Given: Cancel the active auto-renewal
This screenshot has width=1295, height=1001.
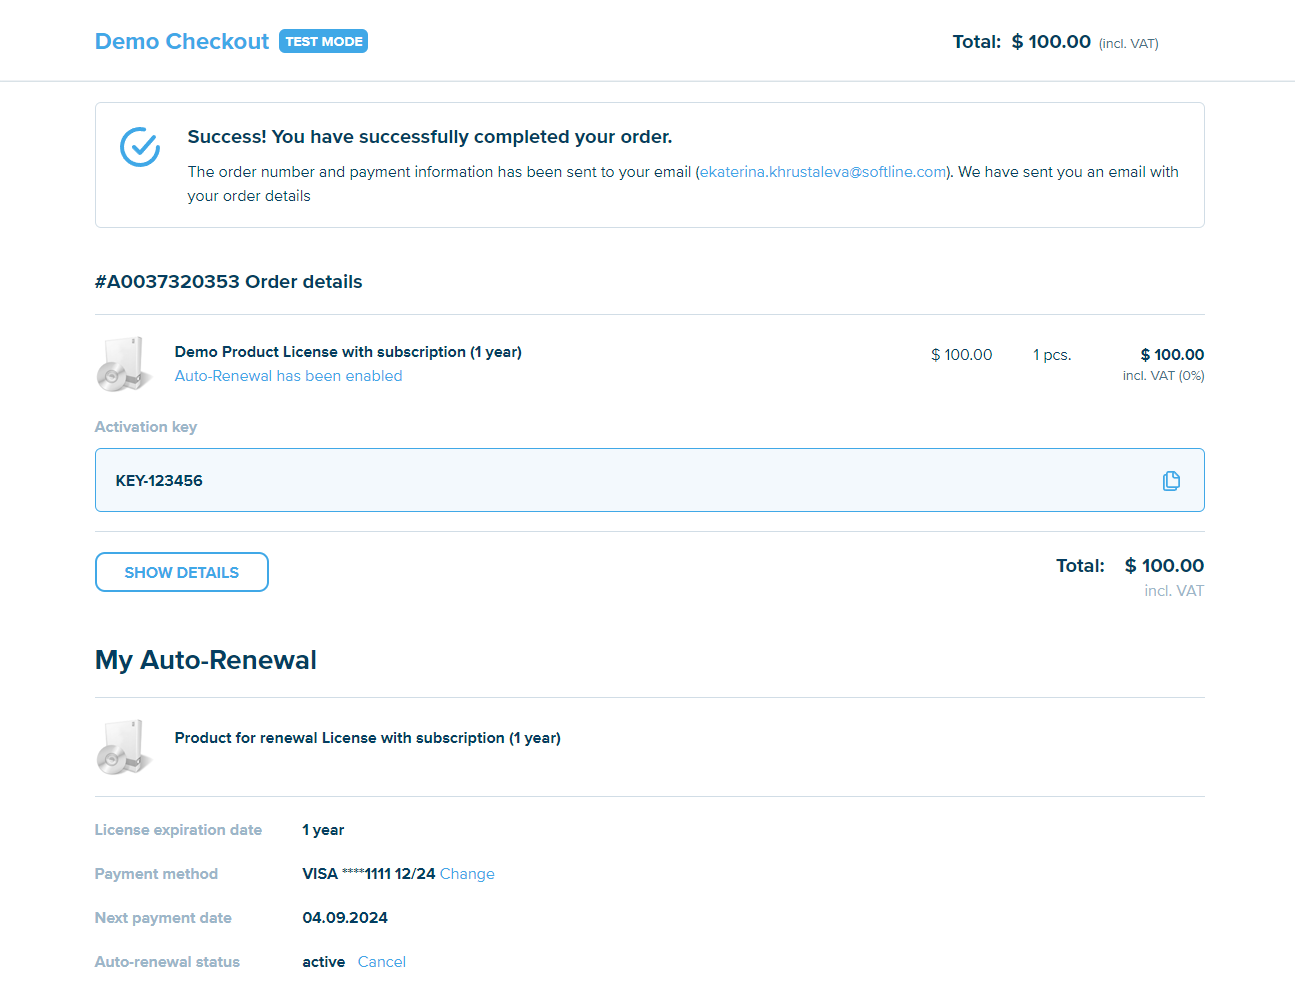Looking at the screenshot, I should (381, 962).
